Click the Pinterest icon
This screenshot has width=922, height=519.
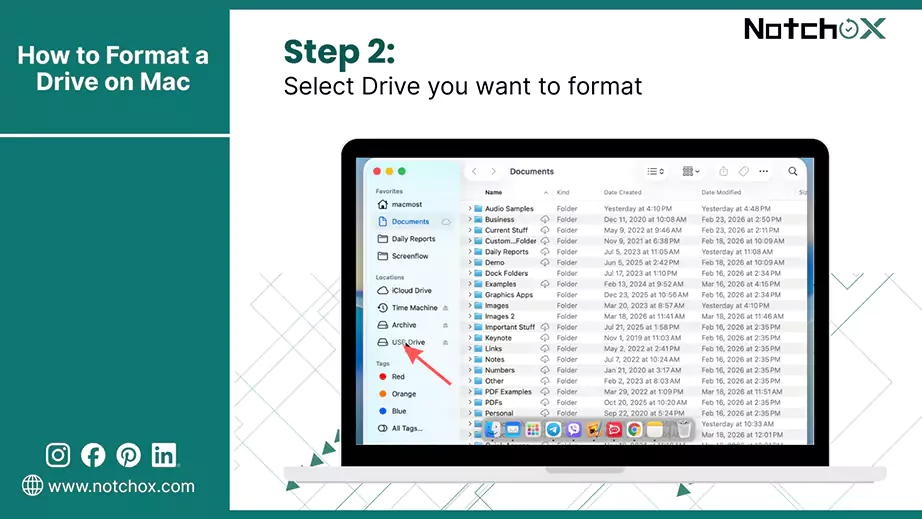coord(128,455)
